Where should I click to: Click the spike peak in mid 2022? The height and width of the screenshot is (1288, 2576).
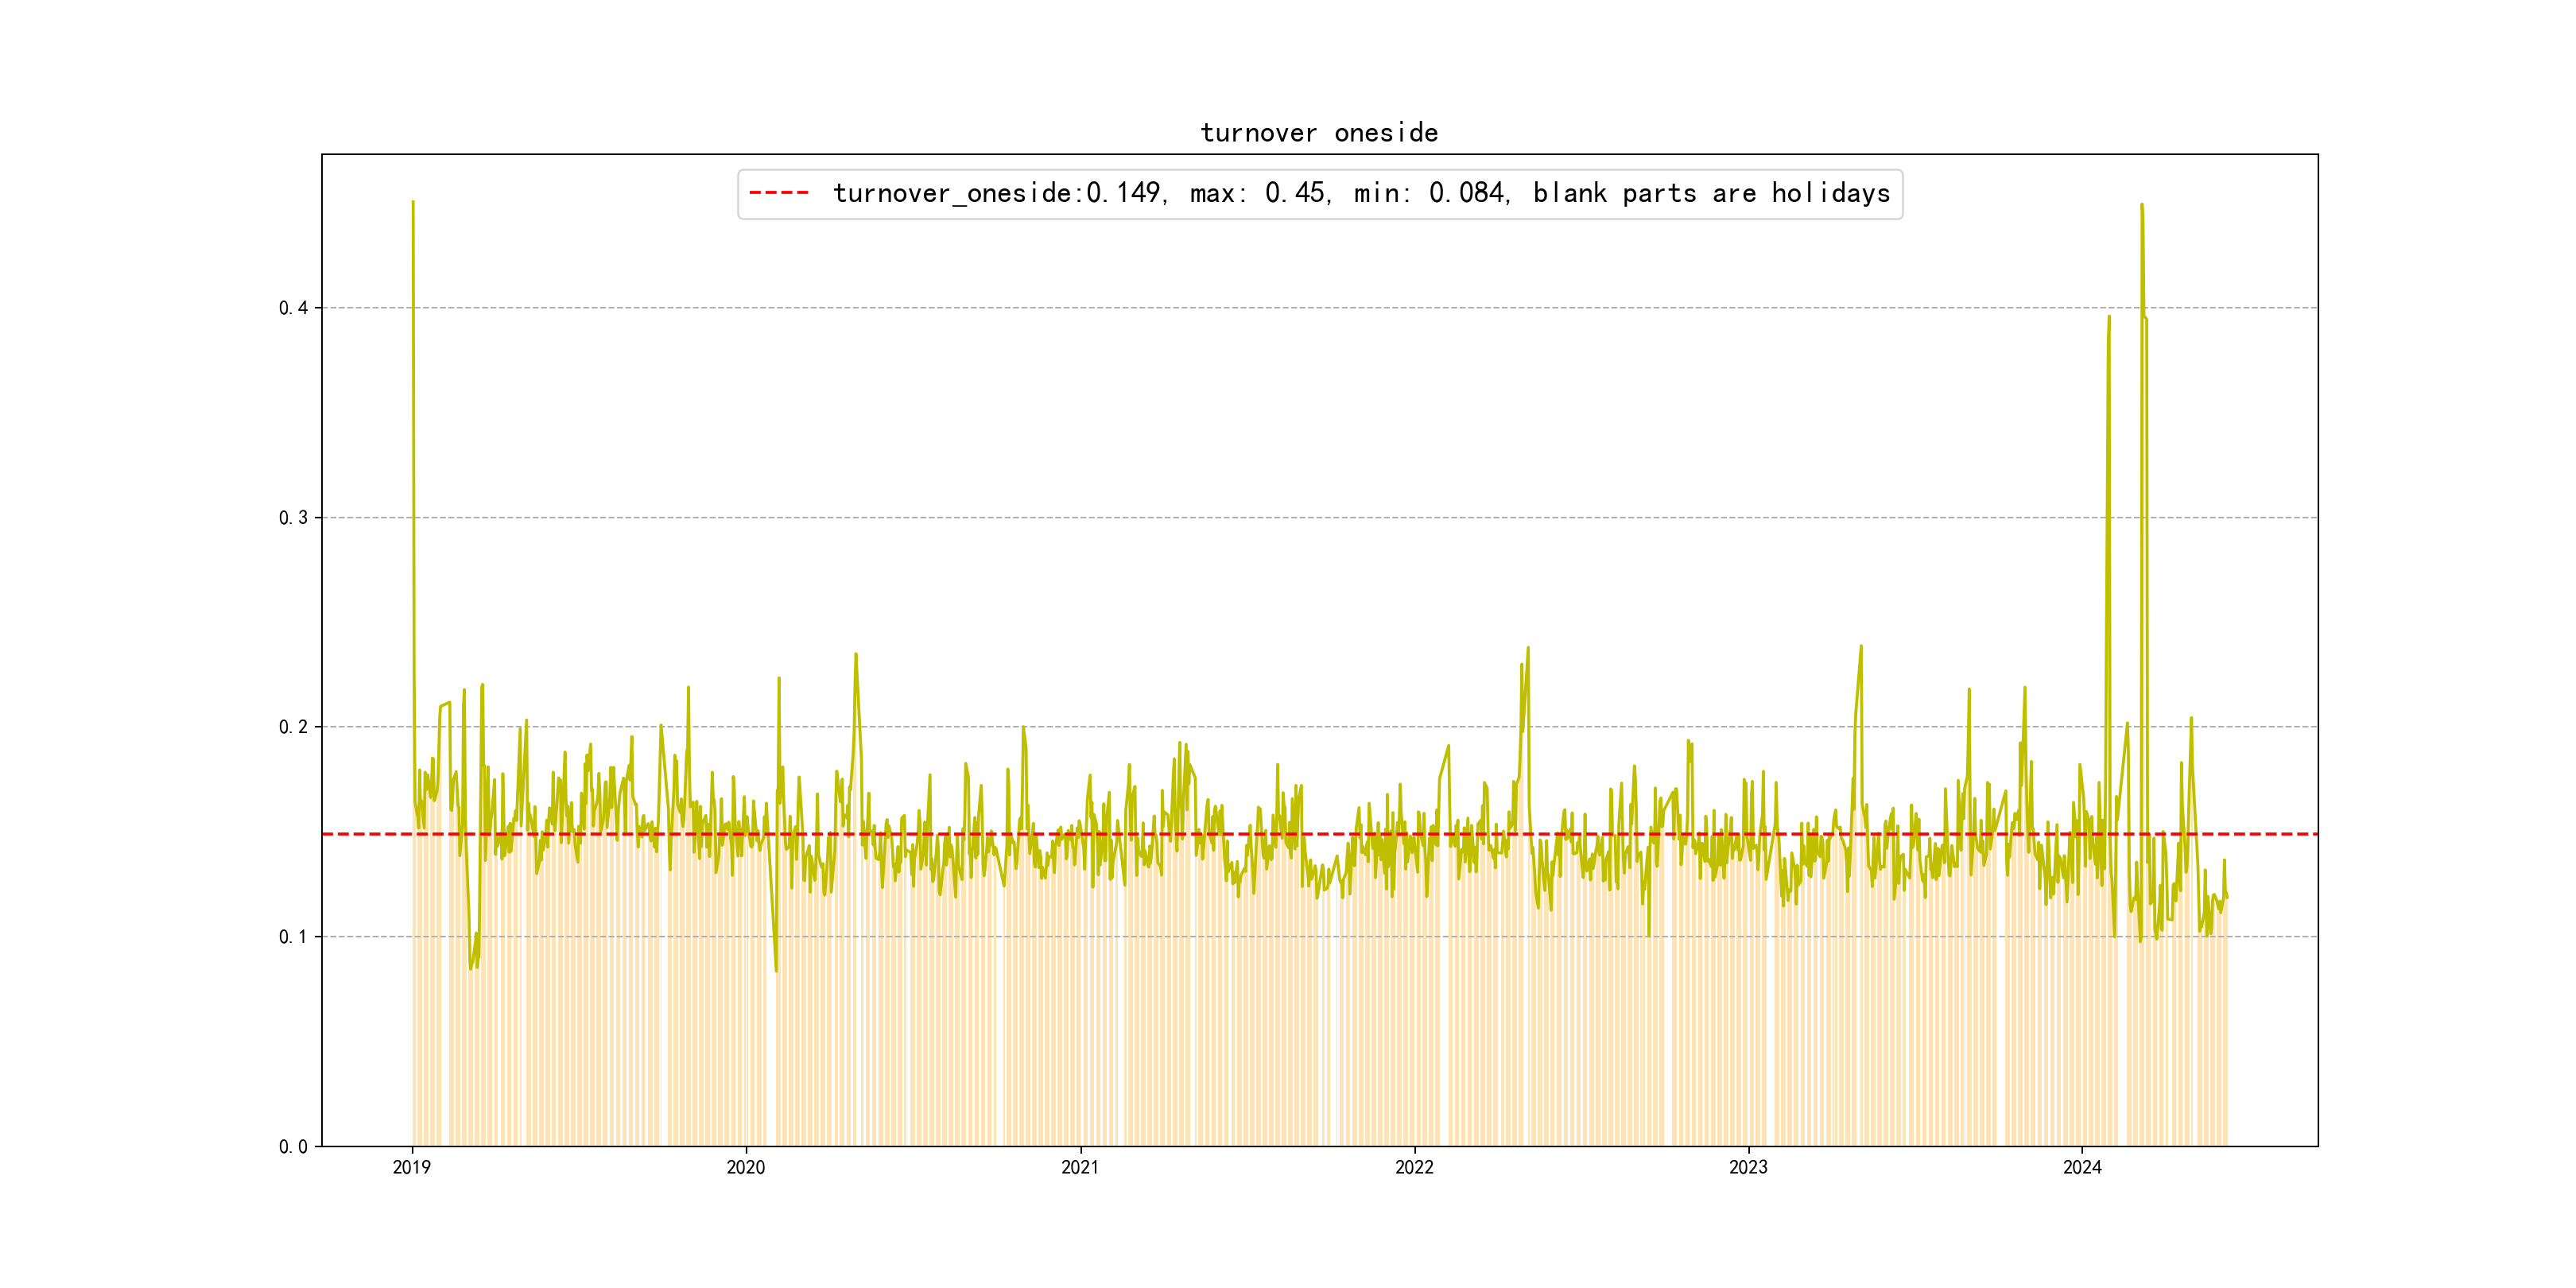point(1528,648)
